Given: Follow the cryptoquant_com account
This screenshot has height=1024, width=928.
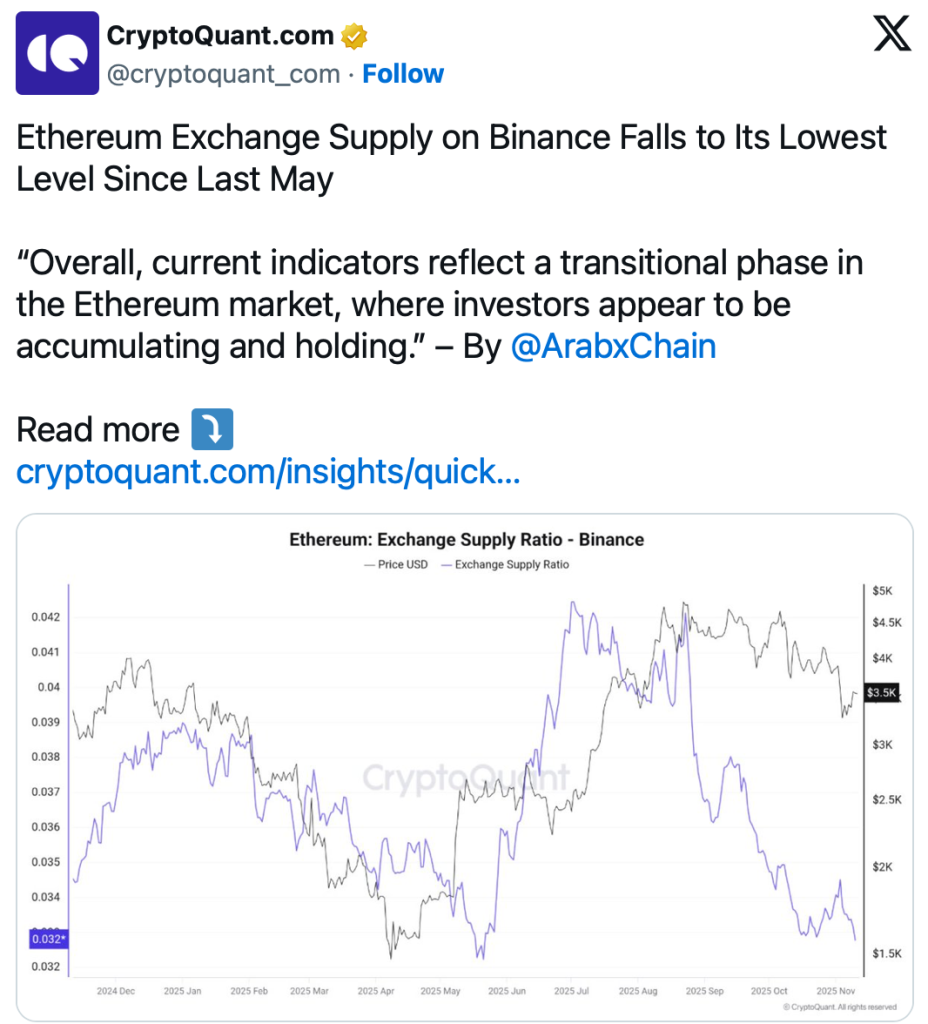Looking at the screenshot, I should click(x=403, y=74).
